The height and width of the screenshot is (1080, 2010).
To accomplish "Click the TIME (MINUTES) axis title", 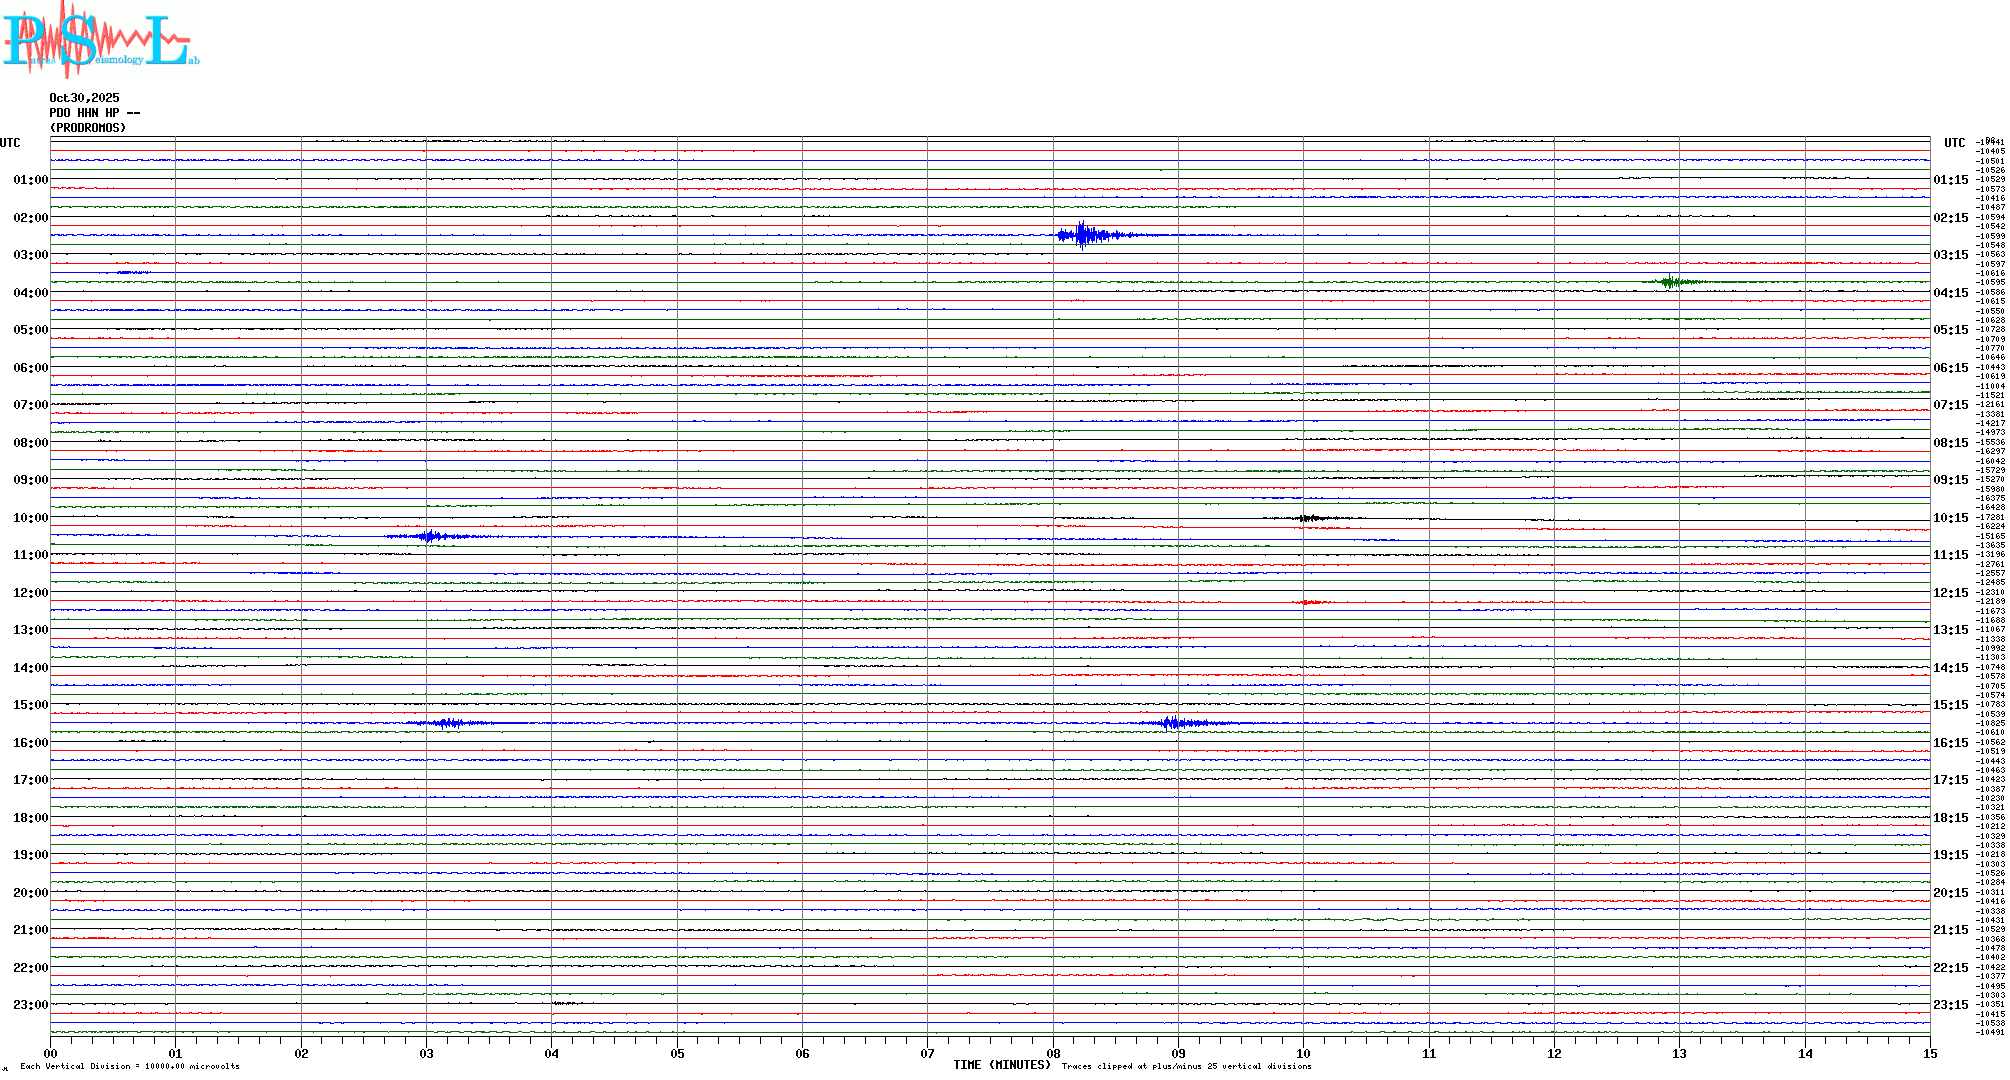I will 1001,1066.
